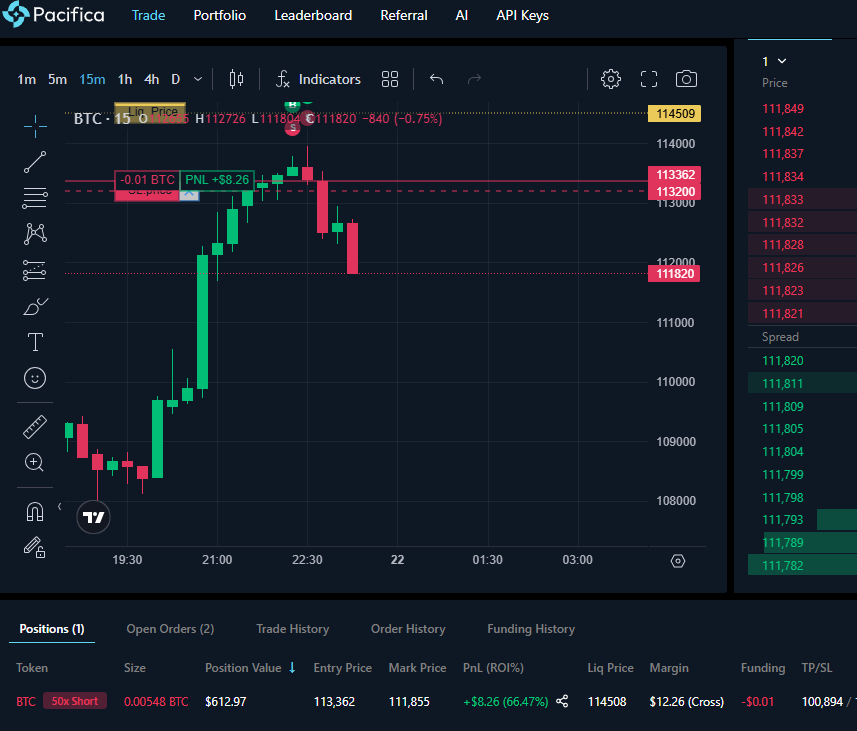Click the redo arrow
The image size is (857, 731).
474,79
